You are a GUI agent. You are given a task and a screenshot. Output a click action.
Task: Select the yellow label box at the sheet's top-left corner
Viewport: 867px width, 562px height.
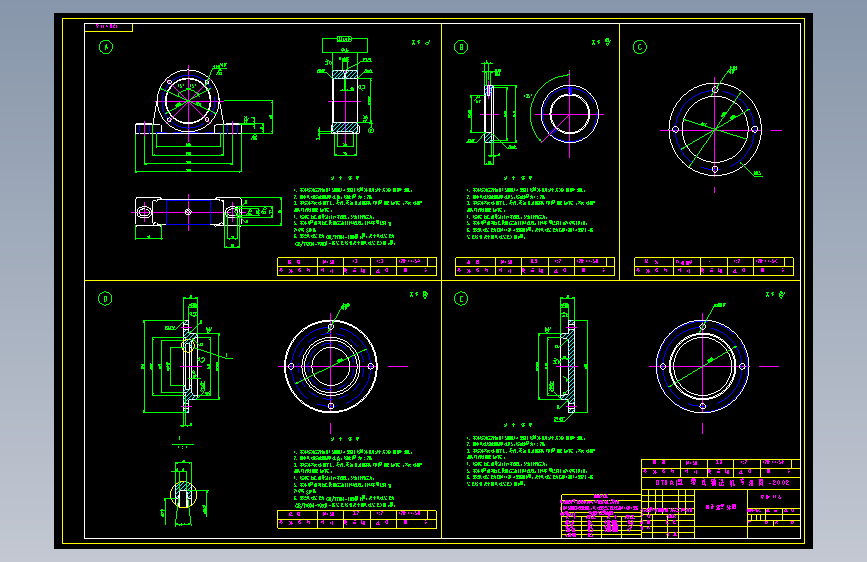point(108,27)
